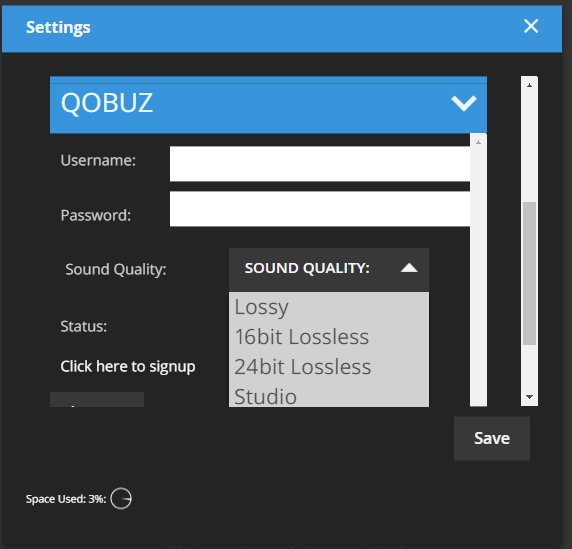This screenshot has height=549, width=572.
Task: Click the partially hidden dark button below signup
Action: [x=97, y=399]
